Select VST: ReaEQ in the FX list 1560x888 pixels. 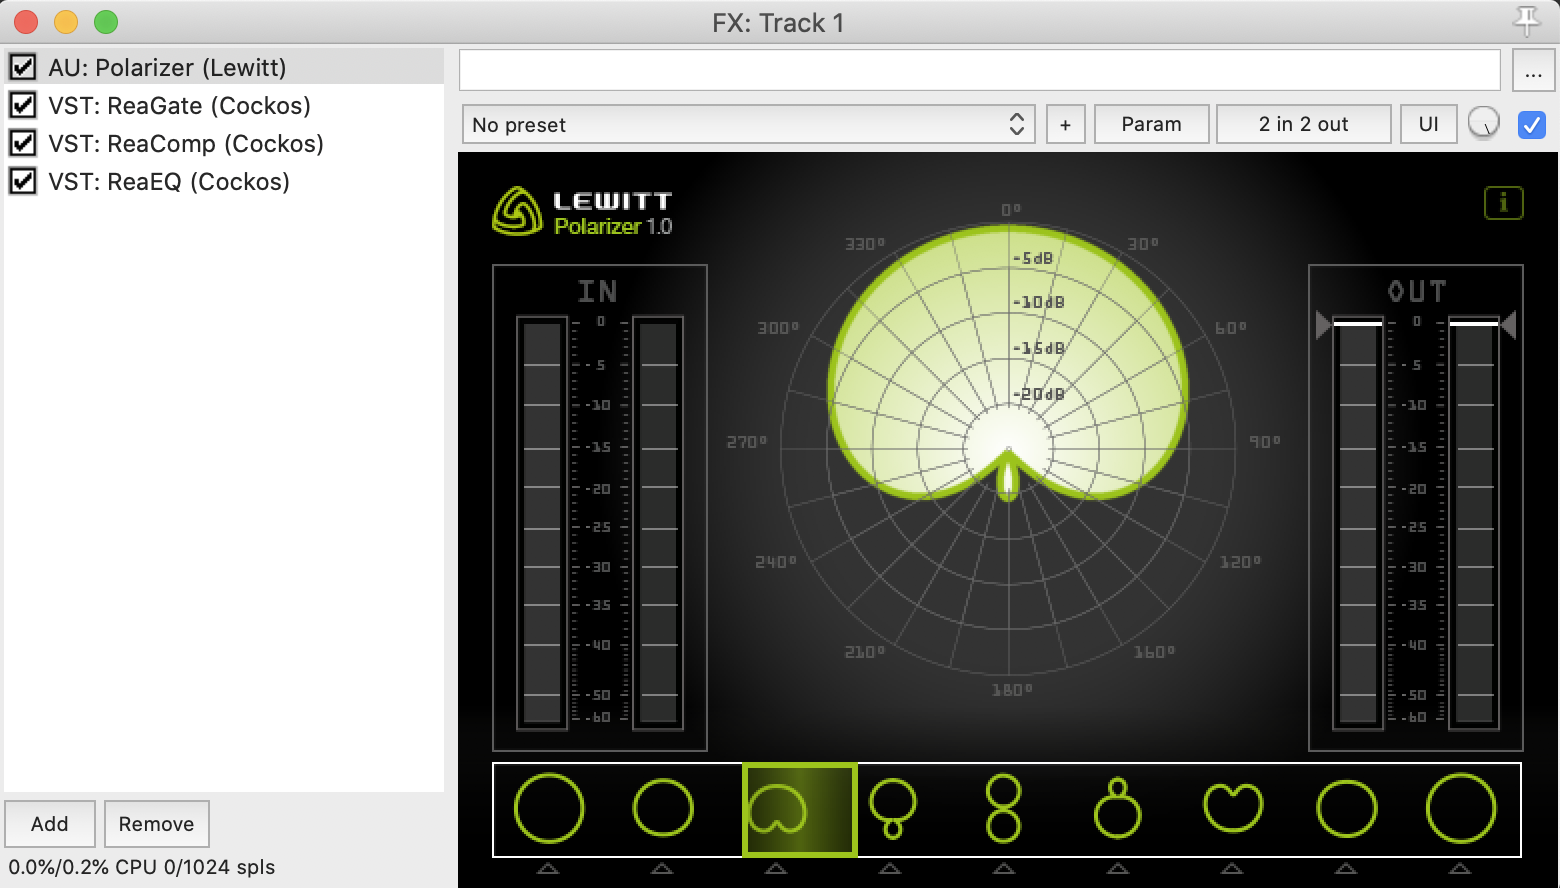click(168, 182)
